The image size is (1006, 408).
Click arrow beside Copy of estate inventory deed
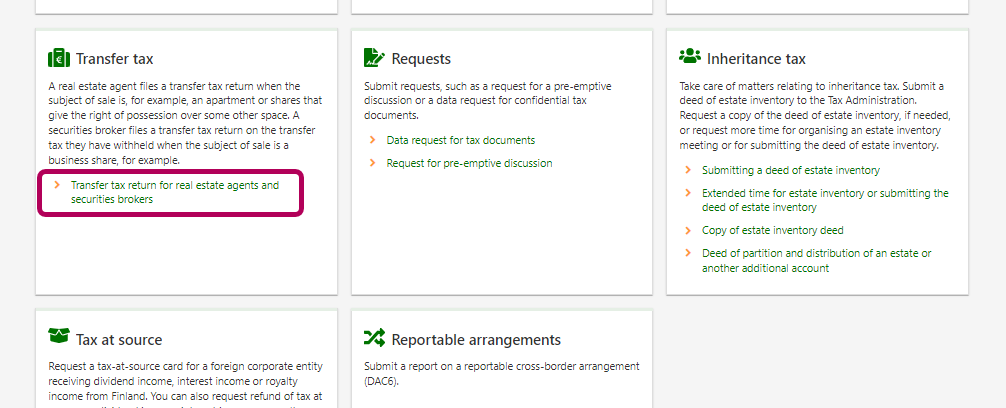(688, 230)
